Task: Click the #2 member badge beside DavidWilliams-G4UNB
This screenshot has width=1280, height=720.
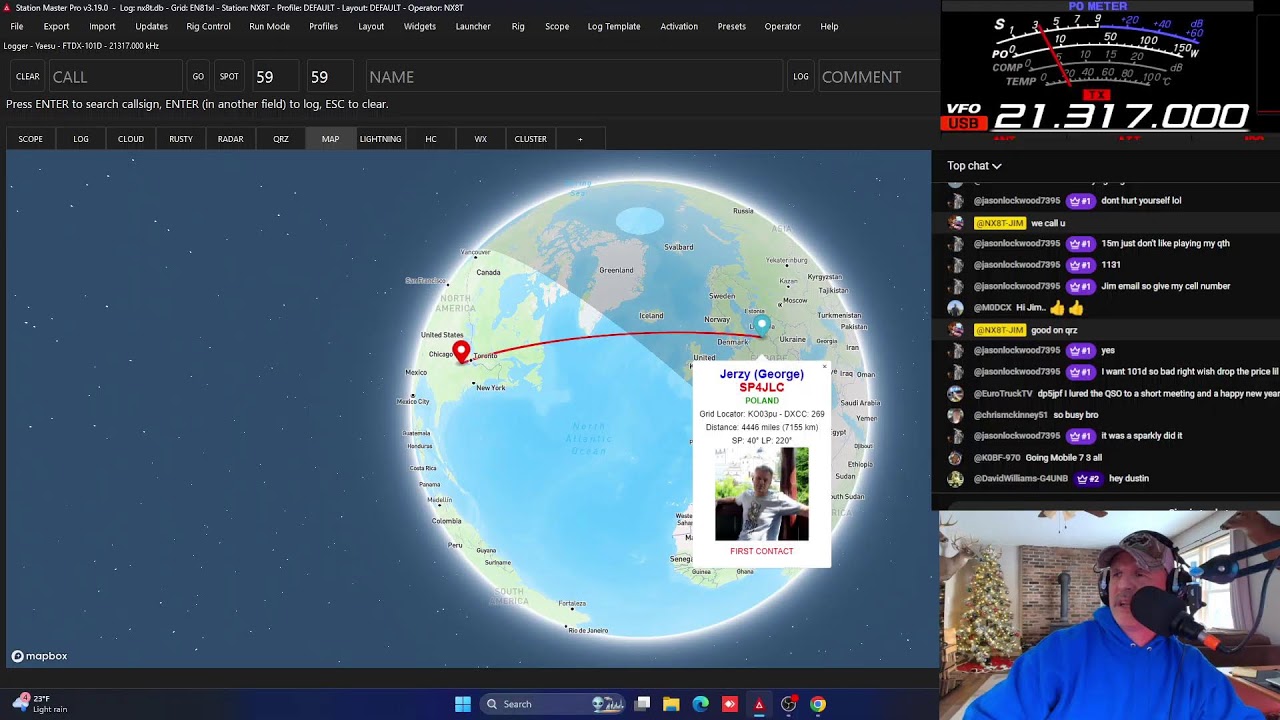Action: tap(1088, 479)
